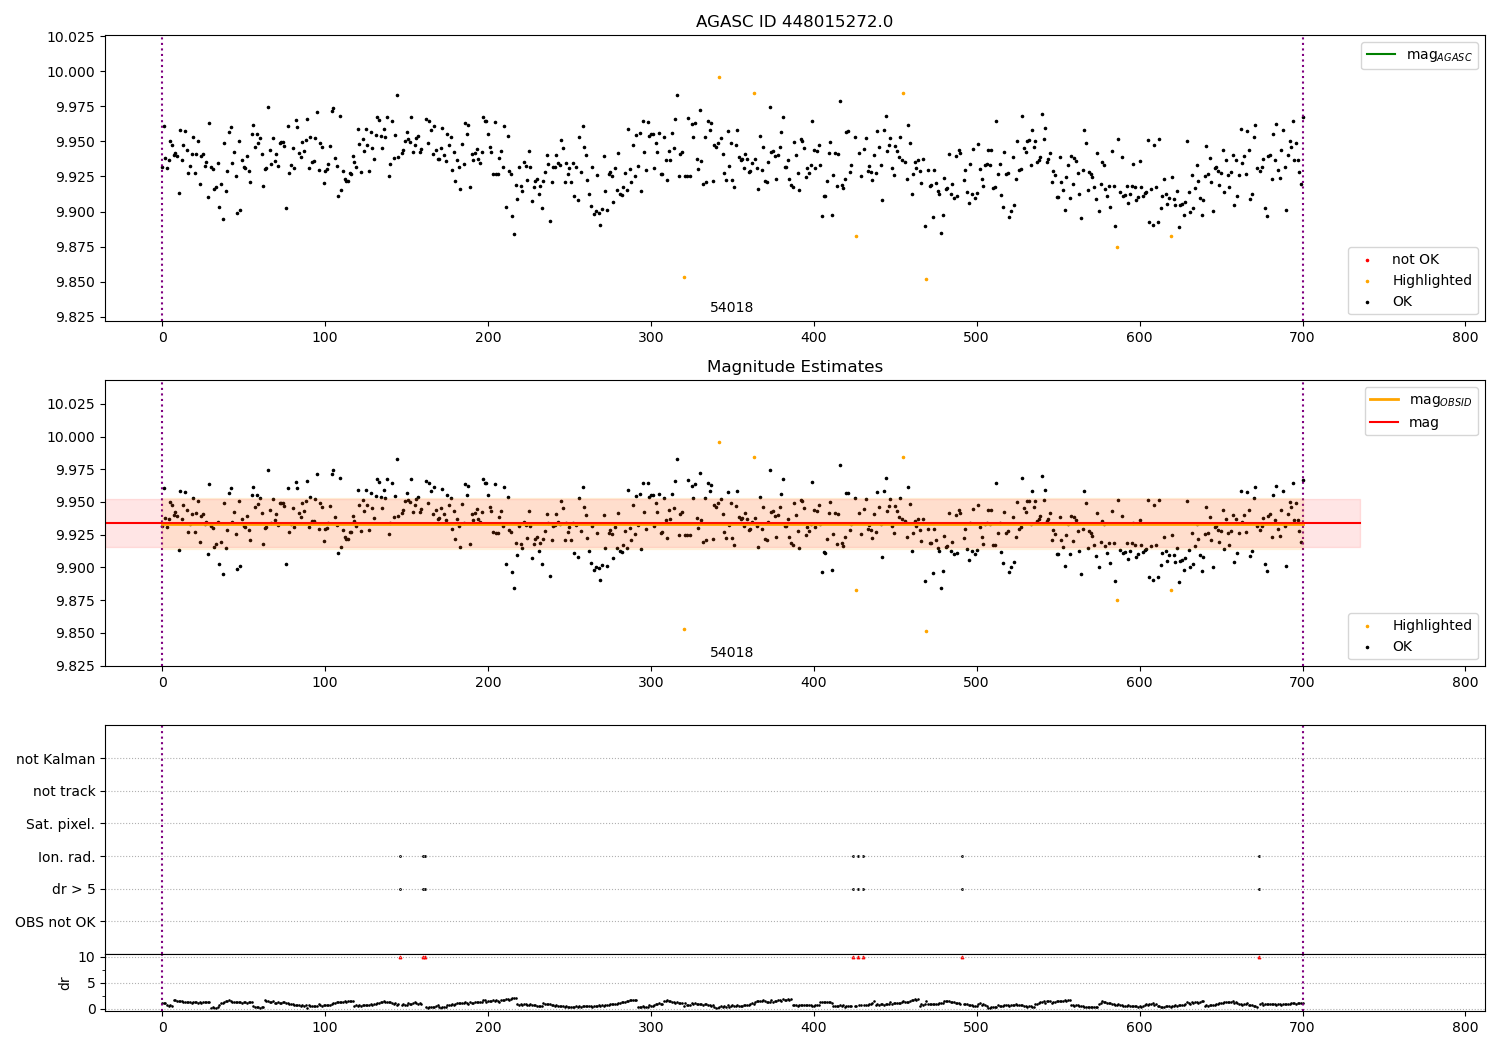The width and height of the screenshot is (1500, 1050).
Task: Select the orange mag OBSID legend line
Action: coord(1385,400)
